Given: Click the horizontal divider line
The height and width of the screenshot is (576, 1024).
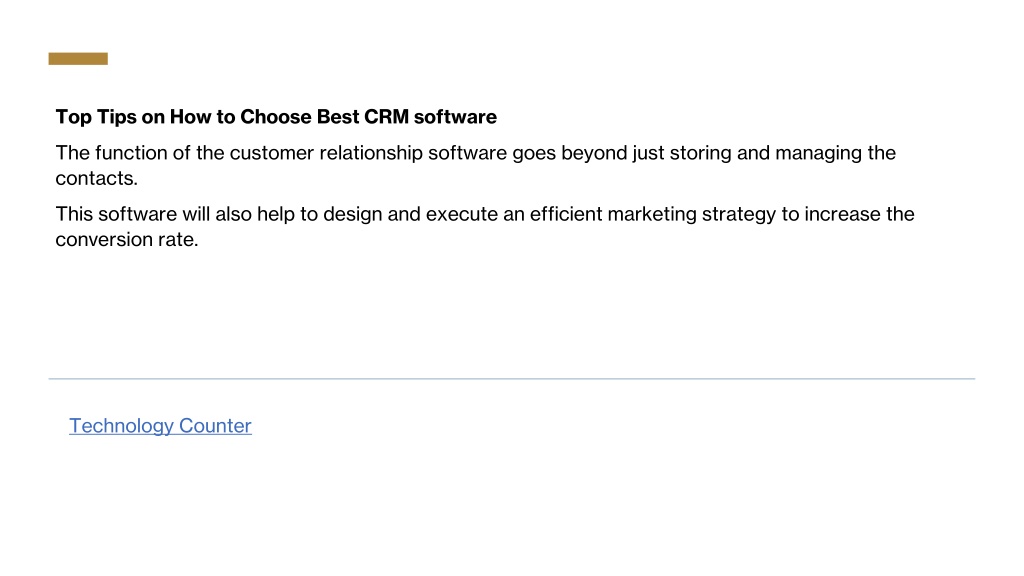Looking at the screenshot, I should pos(511,378).
